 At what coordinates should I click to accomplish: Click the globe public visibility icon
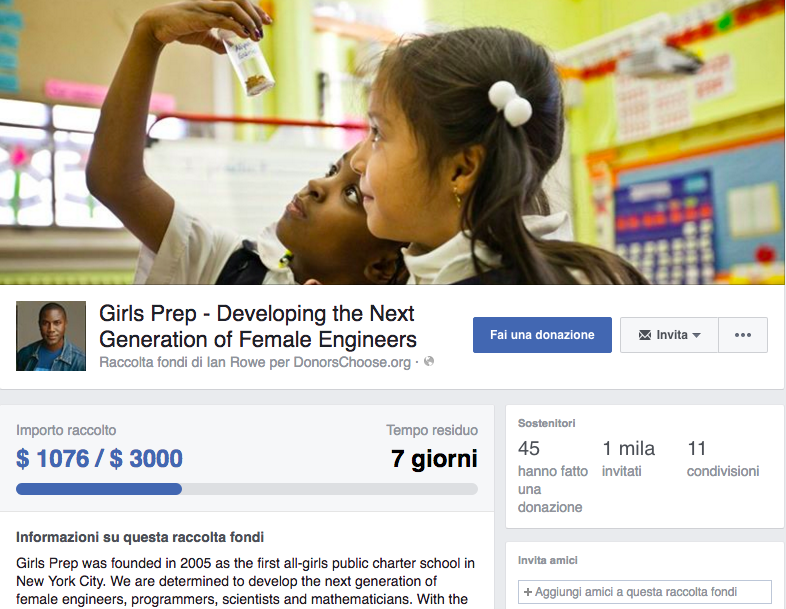(x=429, y=361)
